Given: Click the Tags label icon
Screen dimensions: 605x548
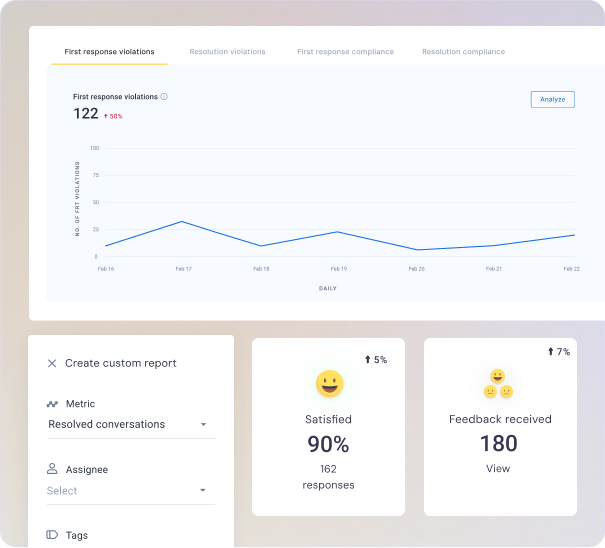Looking at the screenshot, I should pos(52,535).
